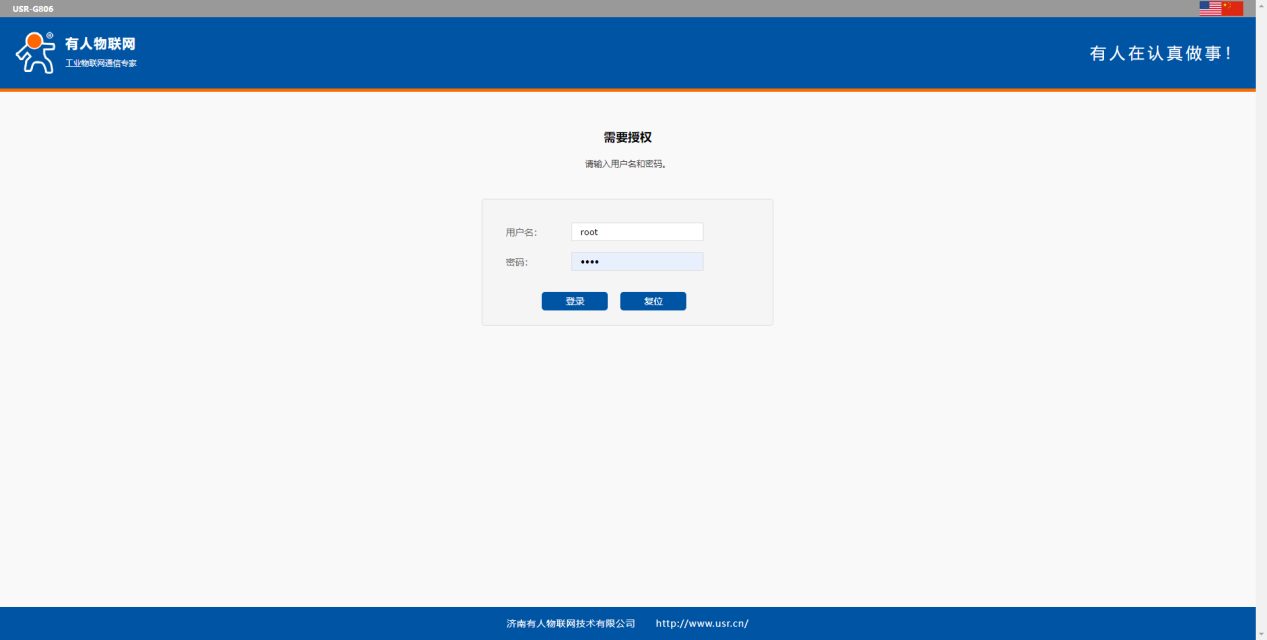Select the Chinese flag language icon
1267x640 pixels.
[1232, 8]
